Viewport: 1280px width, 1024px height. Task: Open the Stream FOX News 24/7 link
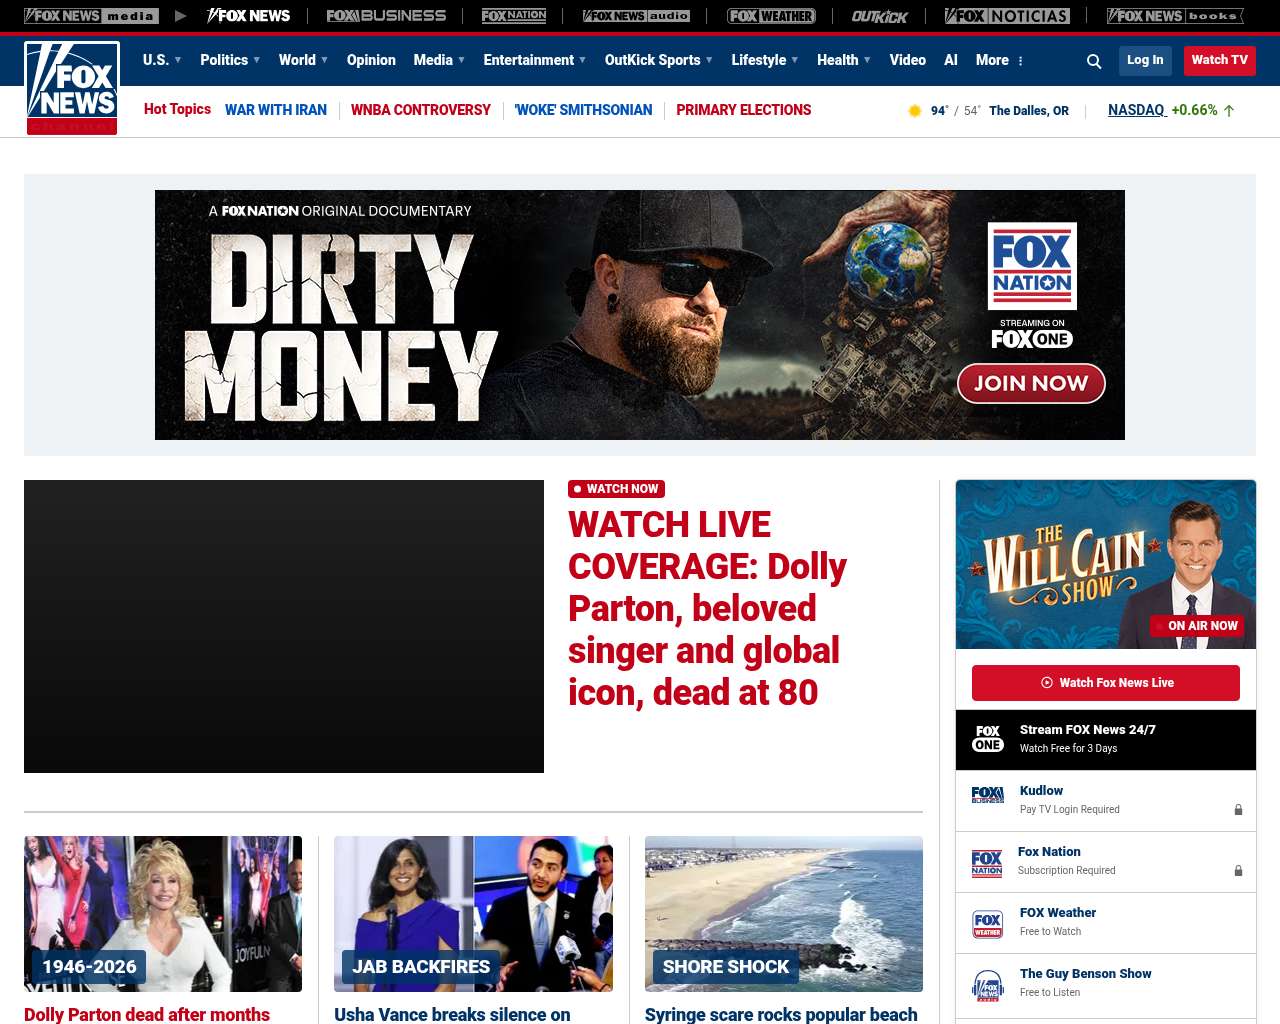1088,730
